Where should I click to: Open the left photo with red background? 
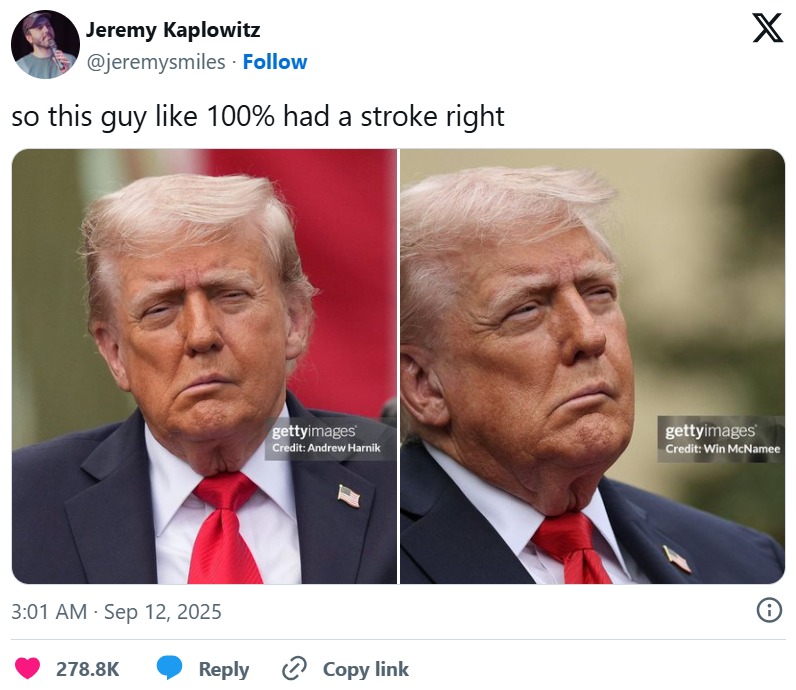pyautogui.click(x=205, y=366)
